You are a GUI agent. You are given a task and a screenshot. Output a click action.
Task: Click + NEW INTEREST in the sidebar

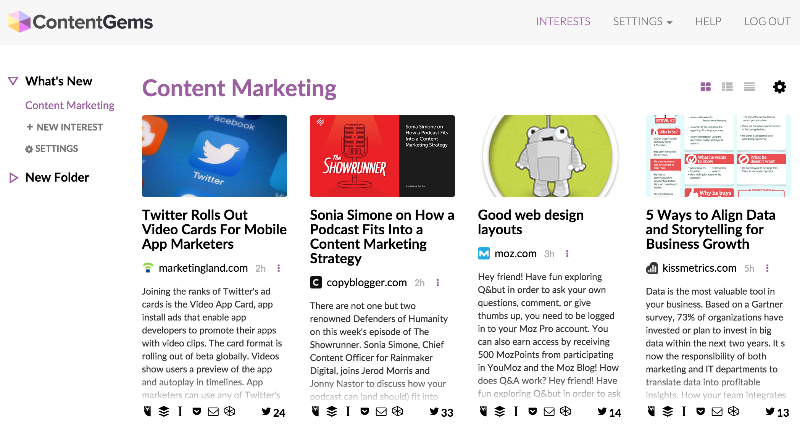pos(64,127)
